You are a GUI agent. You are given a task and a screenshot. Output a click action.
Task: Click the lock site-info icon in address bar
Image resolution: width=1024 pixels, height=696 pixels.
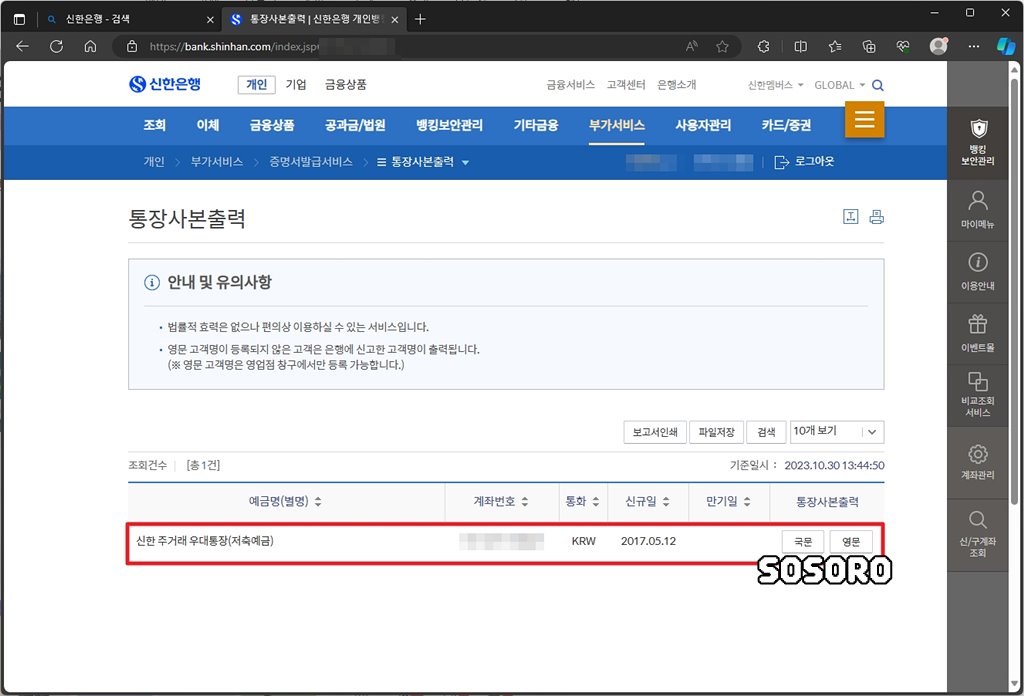pos(132,46)
